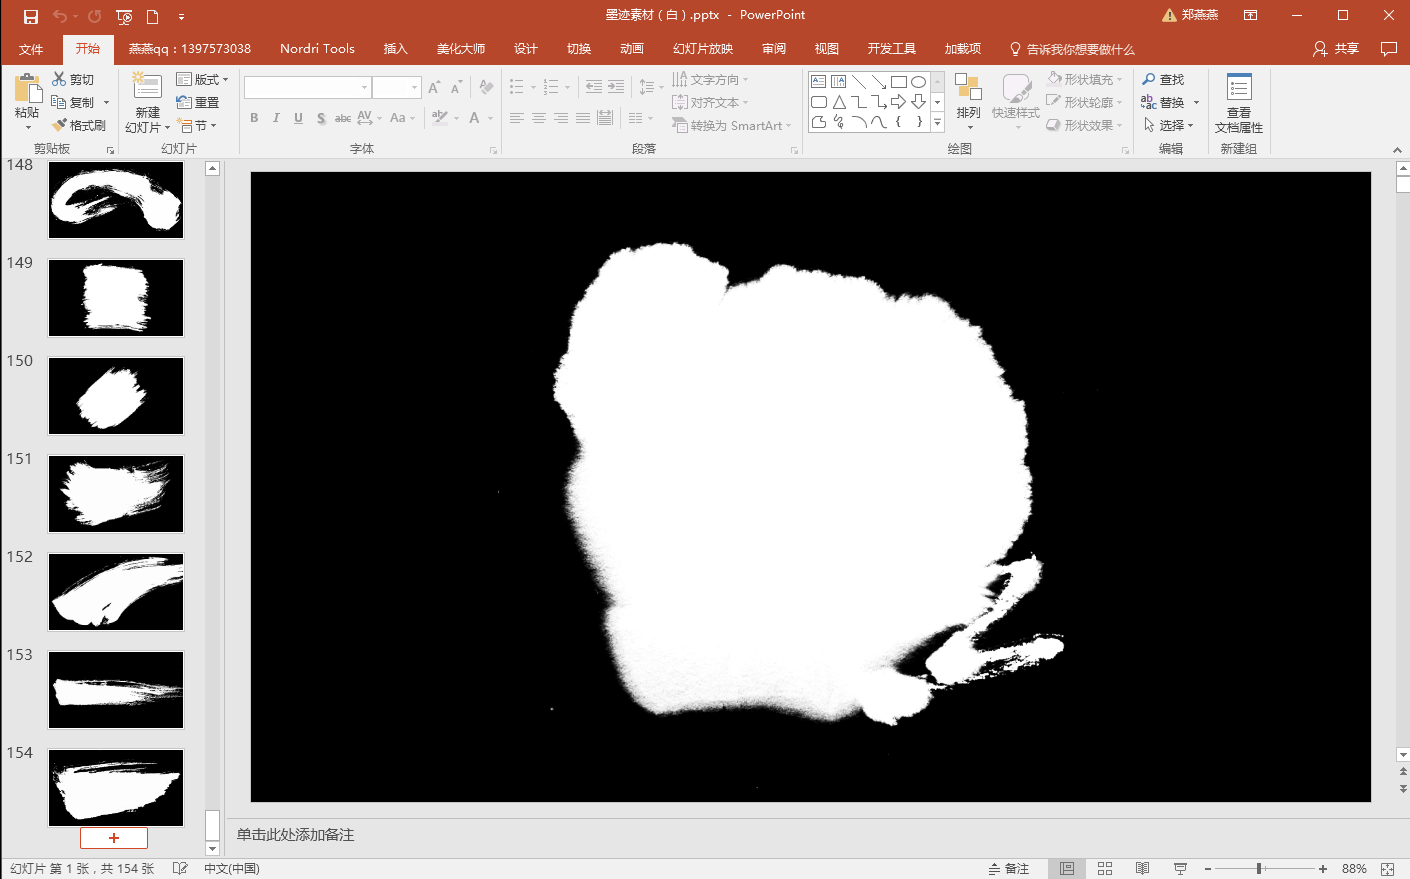Toggle the Notes (备注) pane in status bar
1410x879 pixels.
(1009, 869)
